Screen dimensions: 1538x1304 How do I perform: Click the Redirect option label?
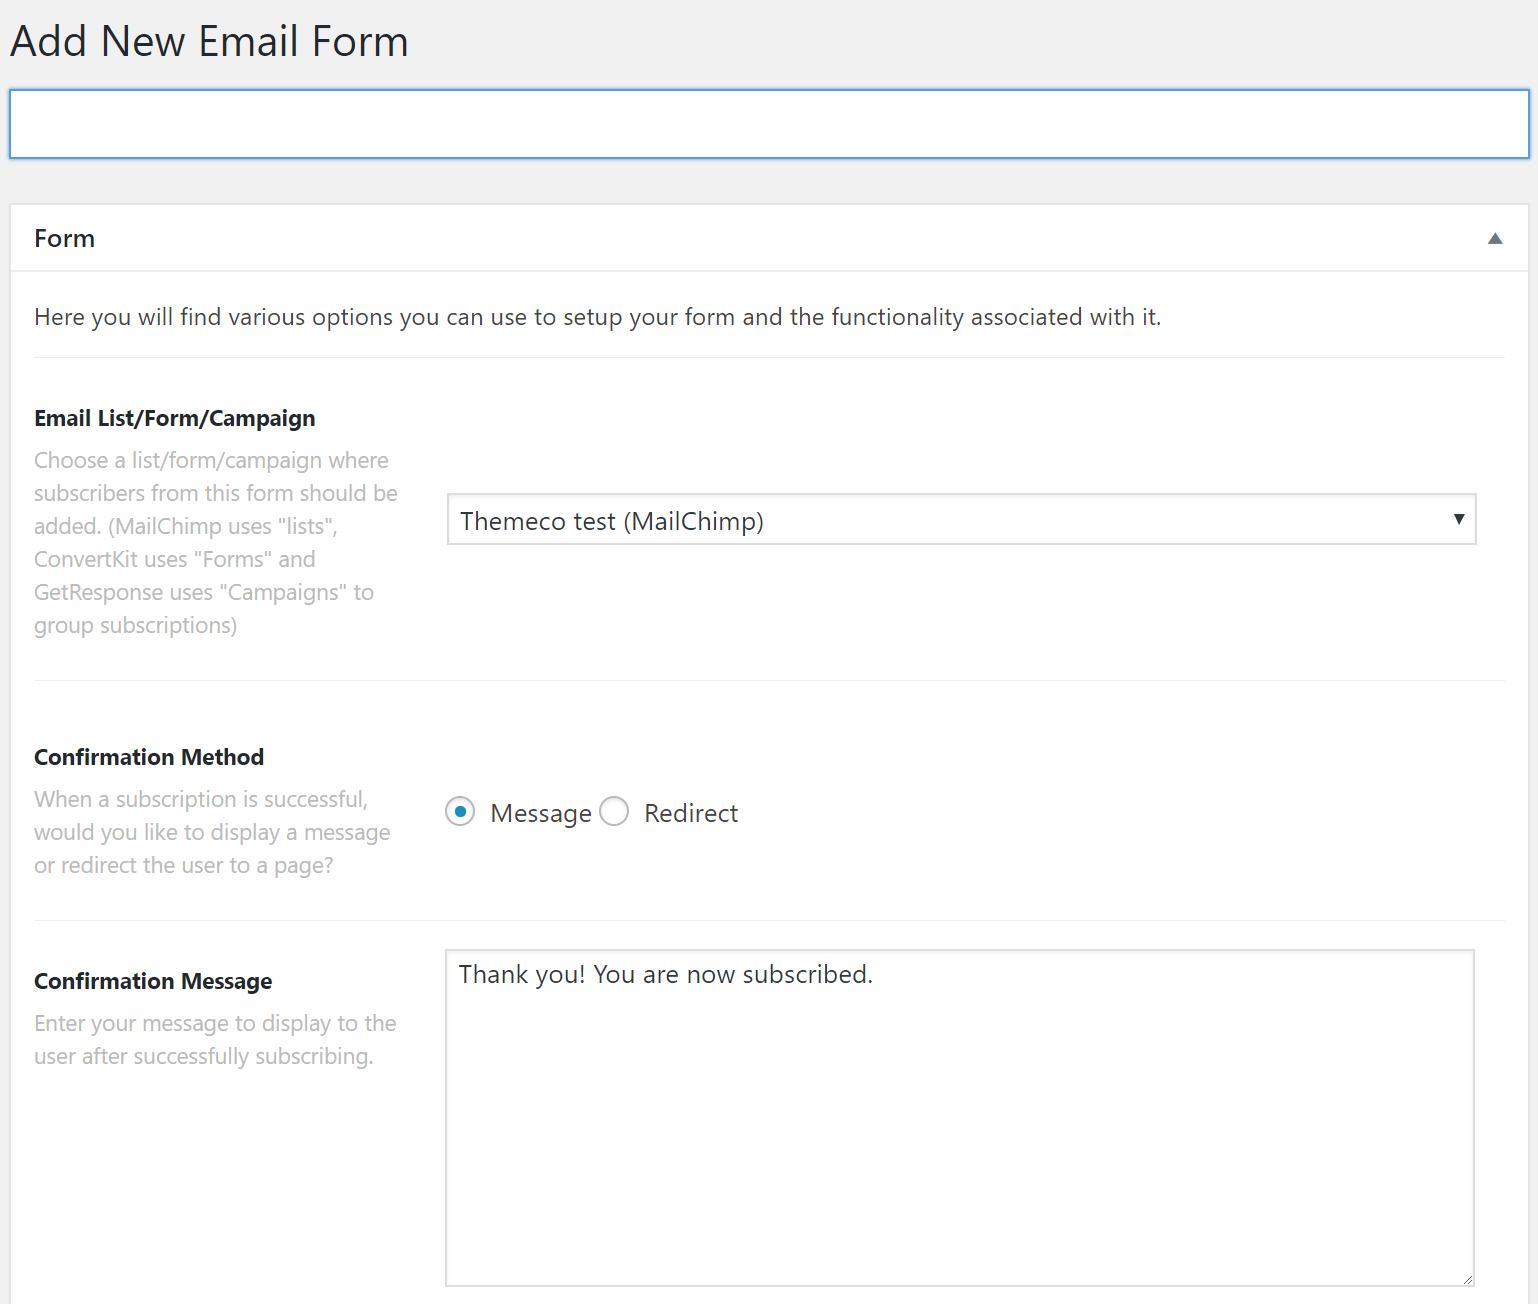(690, 812)
